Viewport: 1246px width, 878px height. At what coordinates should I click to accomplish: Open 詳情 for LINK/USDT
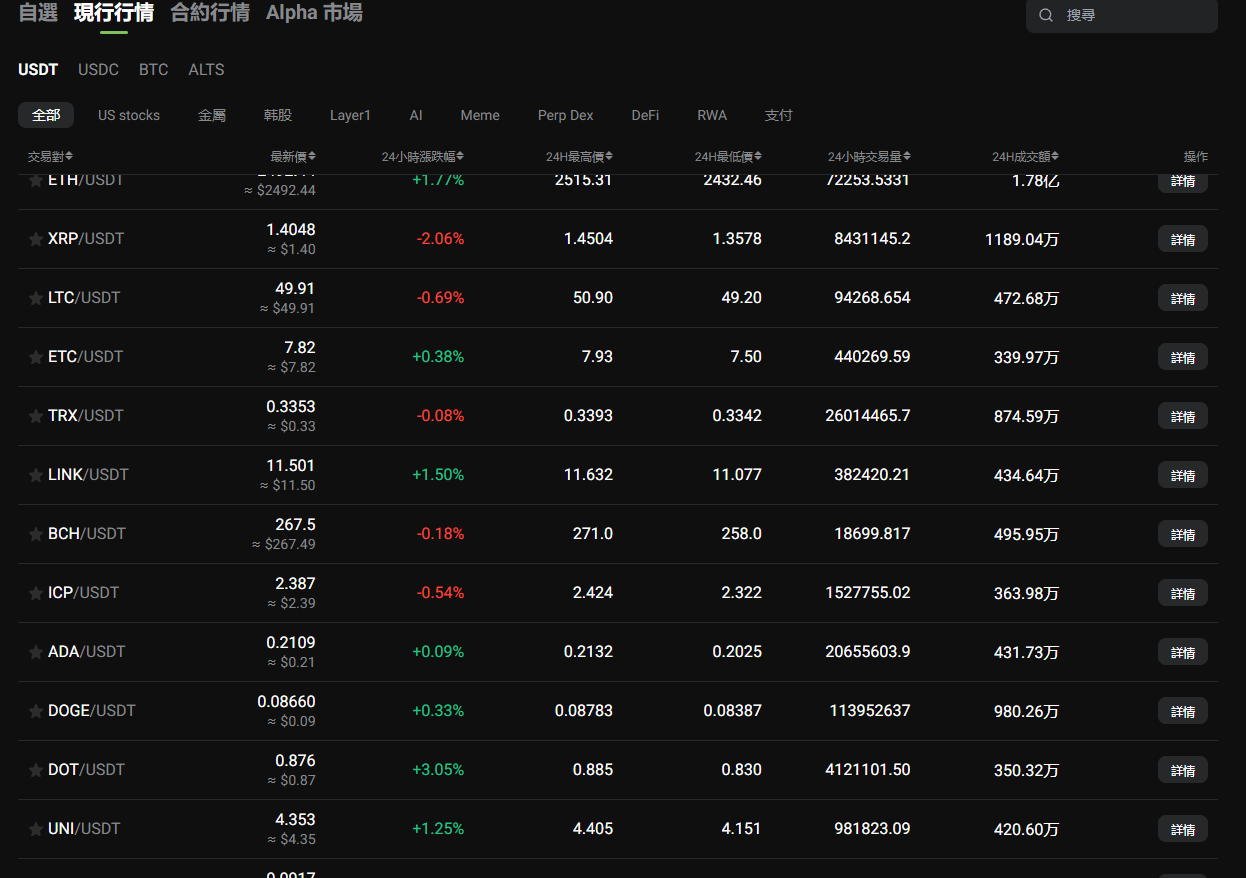point(1183,475)
